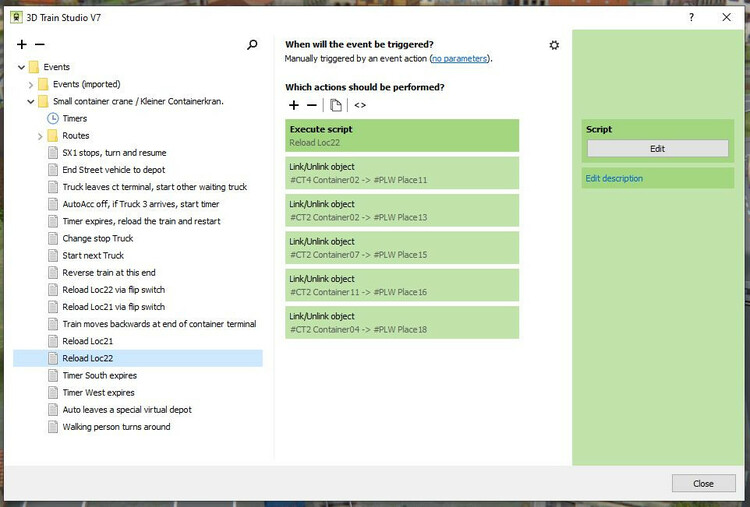Open the event search magnifier icon

(252, 45)
